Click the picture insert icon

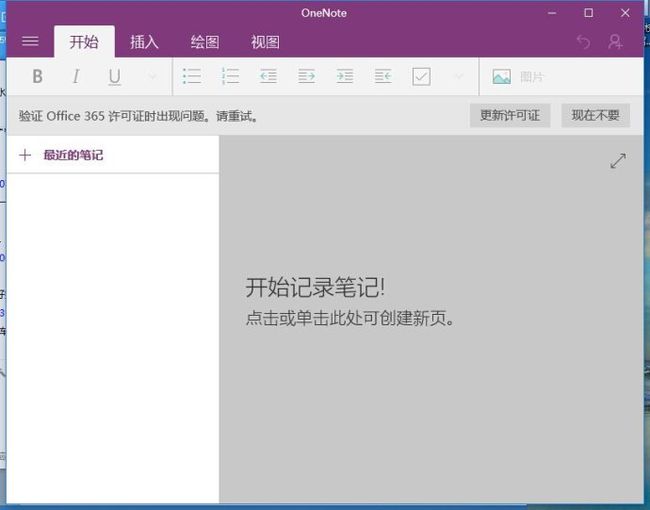(502, 77)
